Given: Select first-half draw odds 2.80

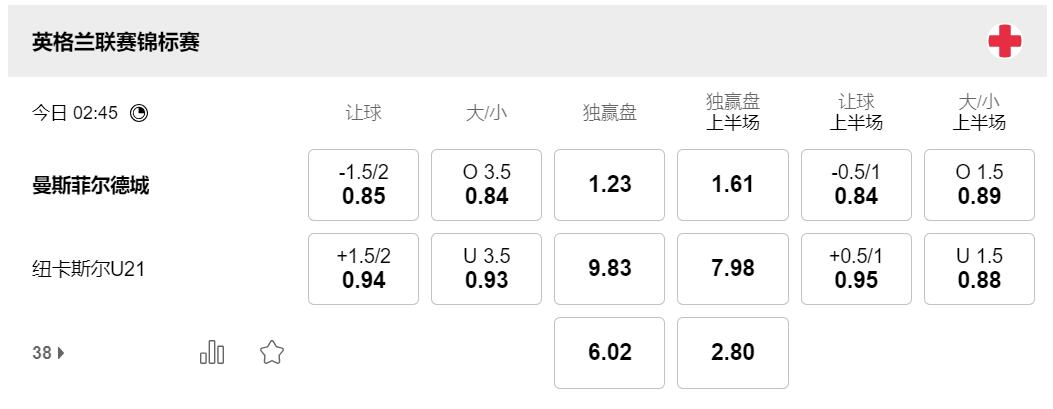Looking at the screenshot, I should tap(732, 353).
